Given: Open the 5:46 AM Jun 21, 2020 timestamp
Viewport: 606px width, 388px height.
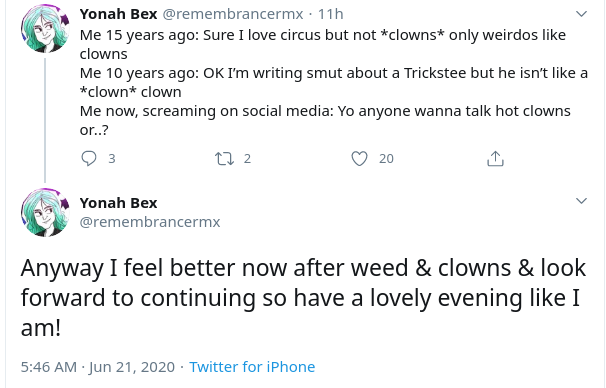Looking at the screenshot, I should click(x=98, y=367).
